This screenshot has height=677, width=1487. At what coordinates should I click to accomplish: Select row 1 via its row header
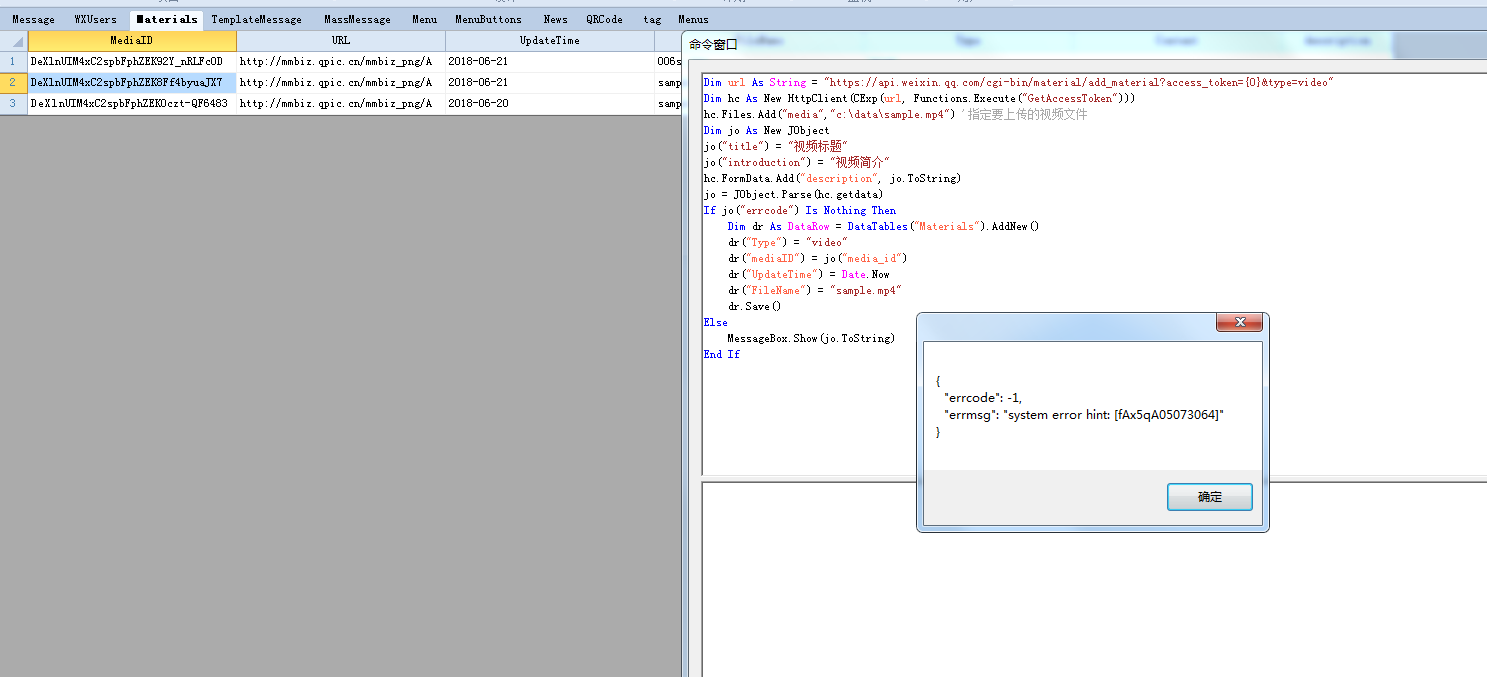point(14,62)
